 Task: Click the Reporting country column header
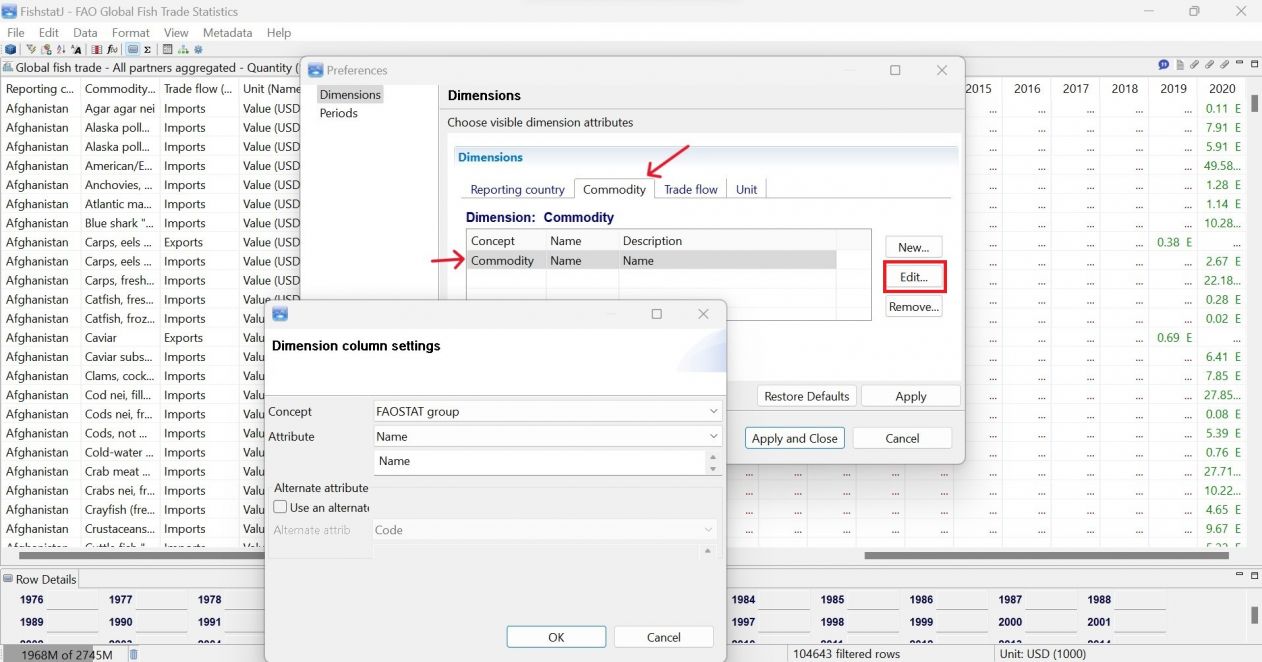click(x=40, y=88)
